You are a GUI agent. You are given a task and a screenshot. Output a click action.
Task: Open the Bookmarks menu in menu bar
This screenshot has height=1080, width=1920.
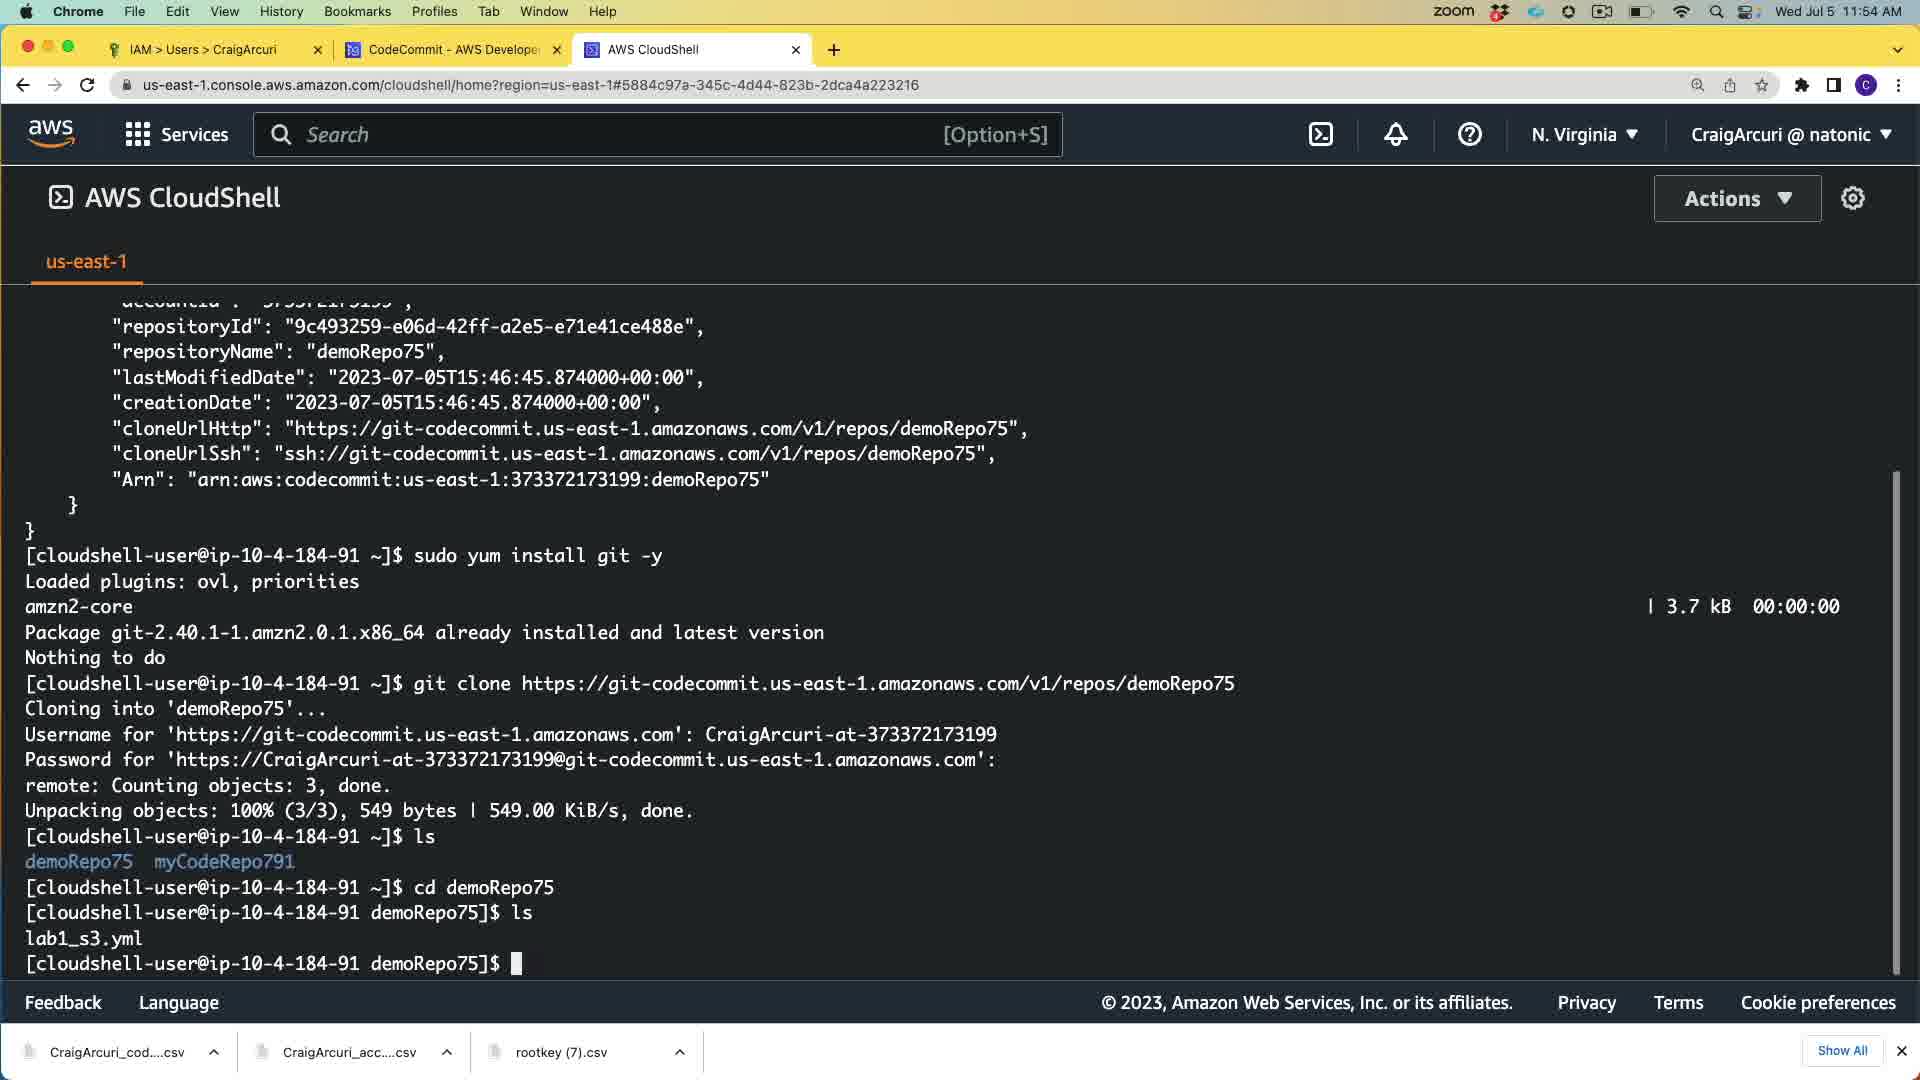(x=357, y=11)
